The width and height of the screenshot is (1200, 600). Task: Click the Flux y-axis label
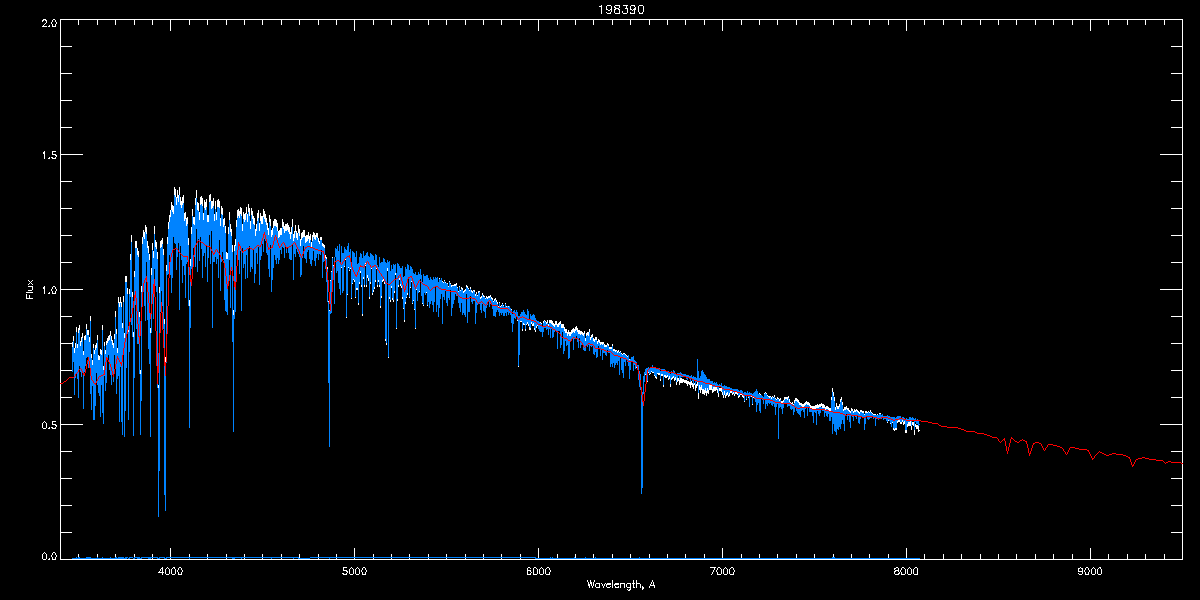[x=30, y=290]
